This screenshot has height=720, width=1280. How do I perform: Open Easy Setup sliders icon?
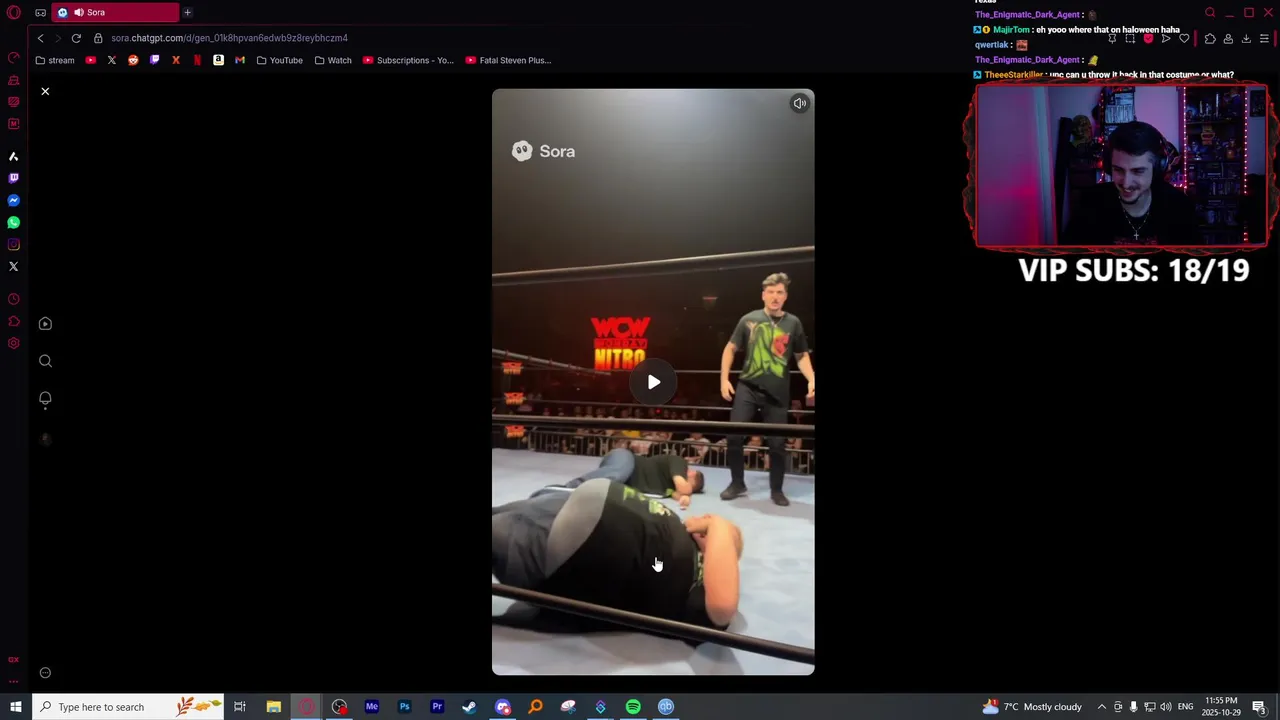(1264, 39)
